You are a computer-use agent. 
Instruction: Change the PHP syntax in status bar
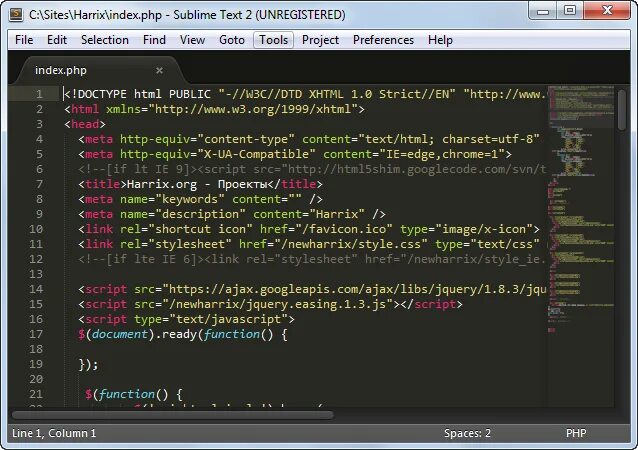pyautogui.click(x=576, y=433)
